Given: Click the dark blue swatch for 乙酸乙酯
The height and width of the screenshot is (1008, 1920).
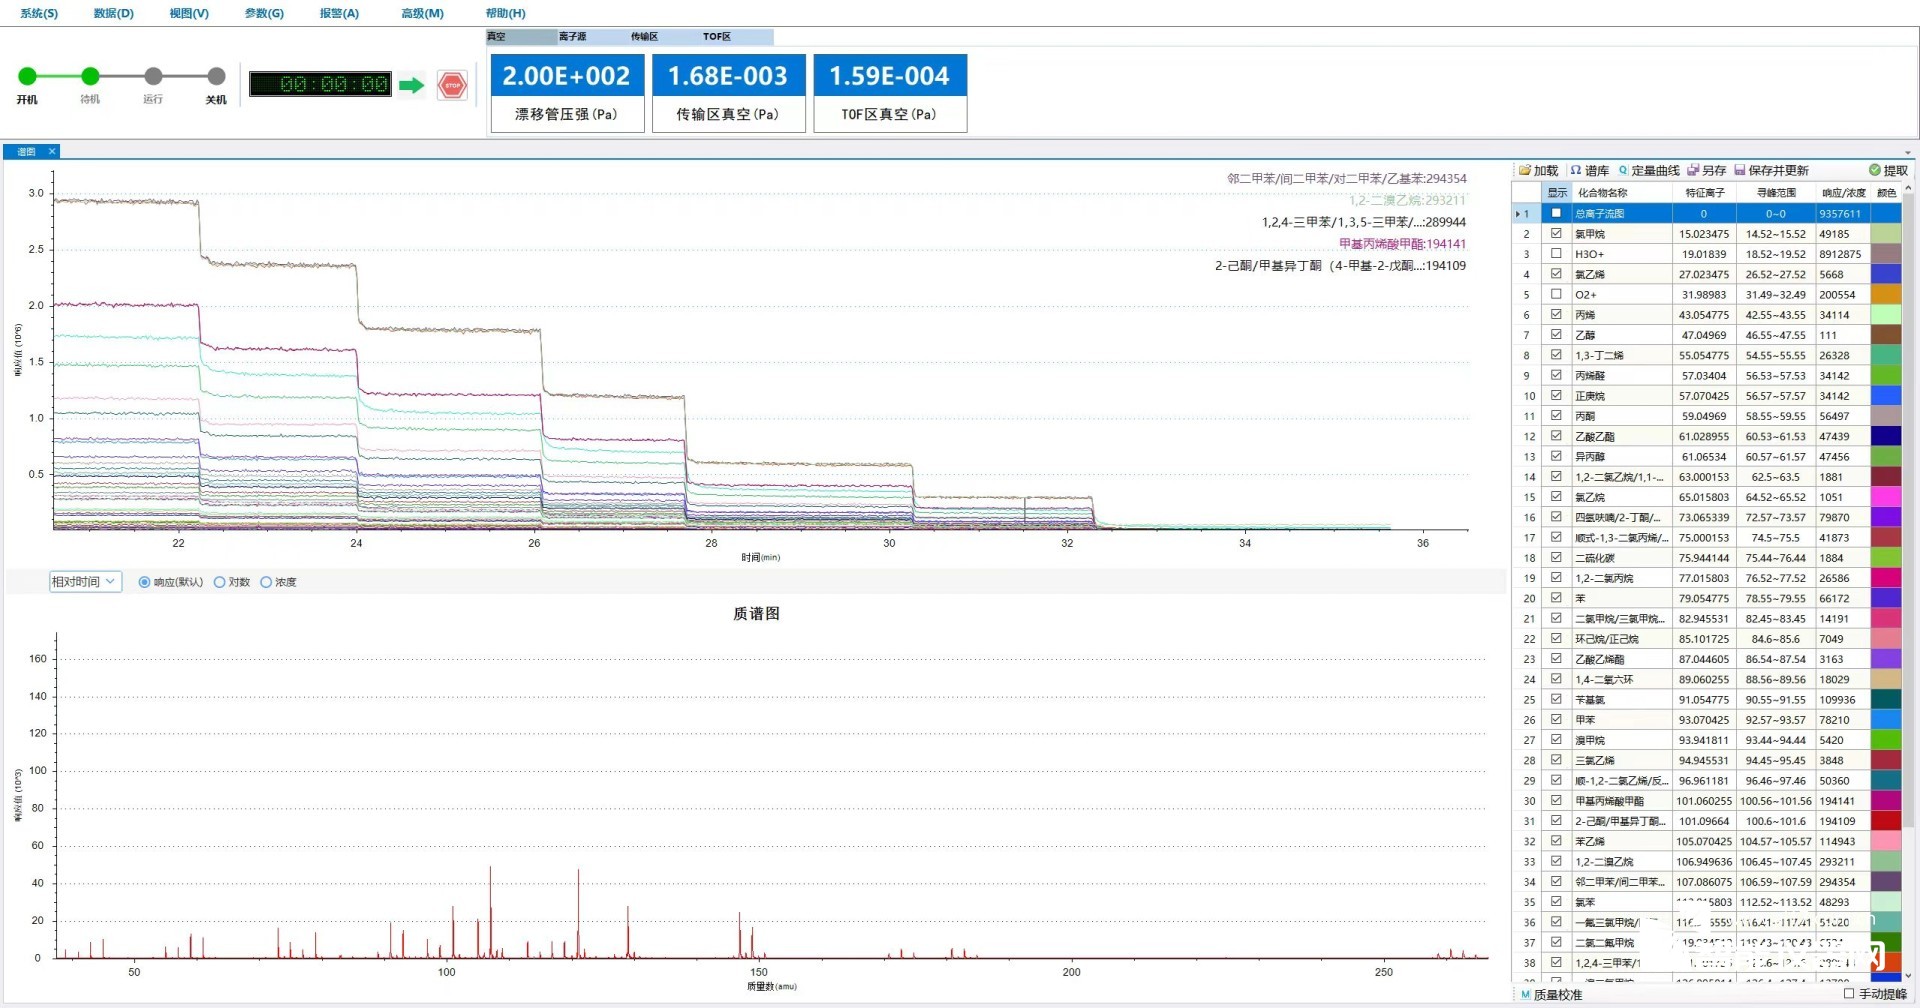Looking at the screenshot, I should point(1886,436).
